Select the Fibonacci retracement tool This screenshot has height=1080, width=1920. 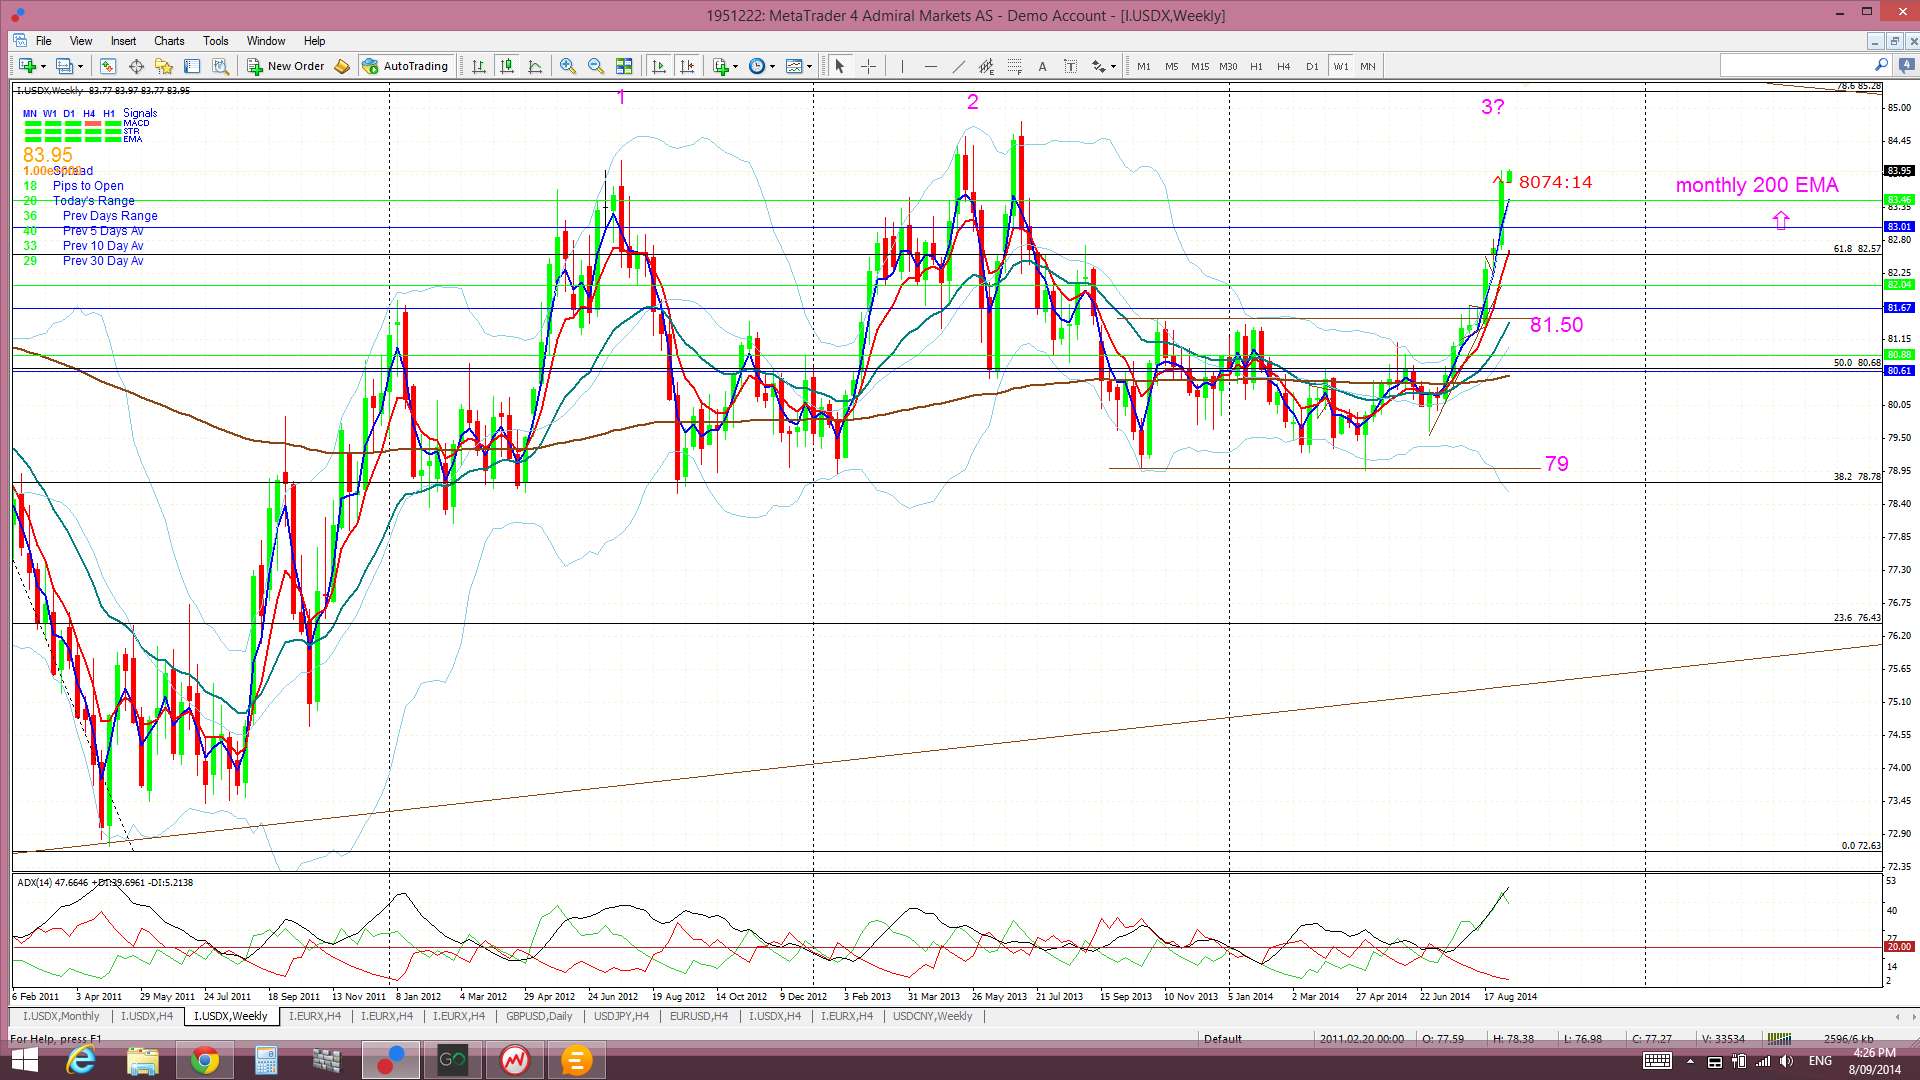click(x=1014, y=66)
